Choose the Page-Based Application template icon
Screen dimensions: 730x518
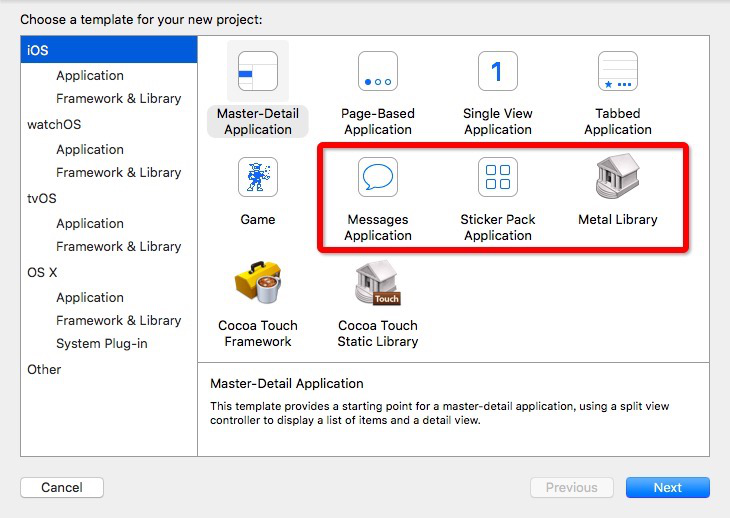(377, 73)
